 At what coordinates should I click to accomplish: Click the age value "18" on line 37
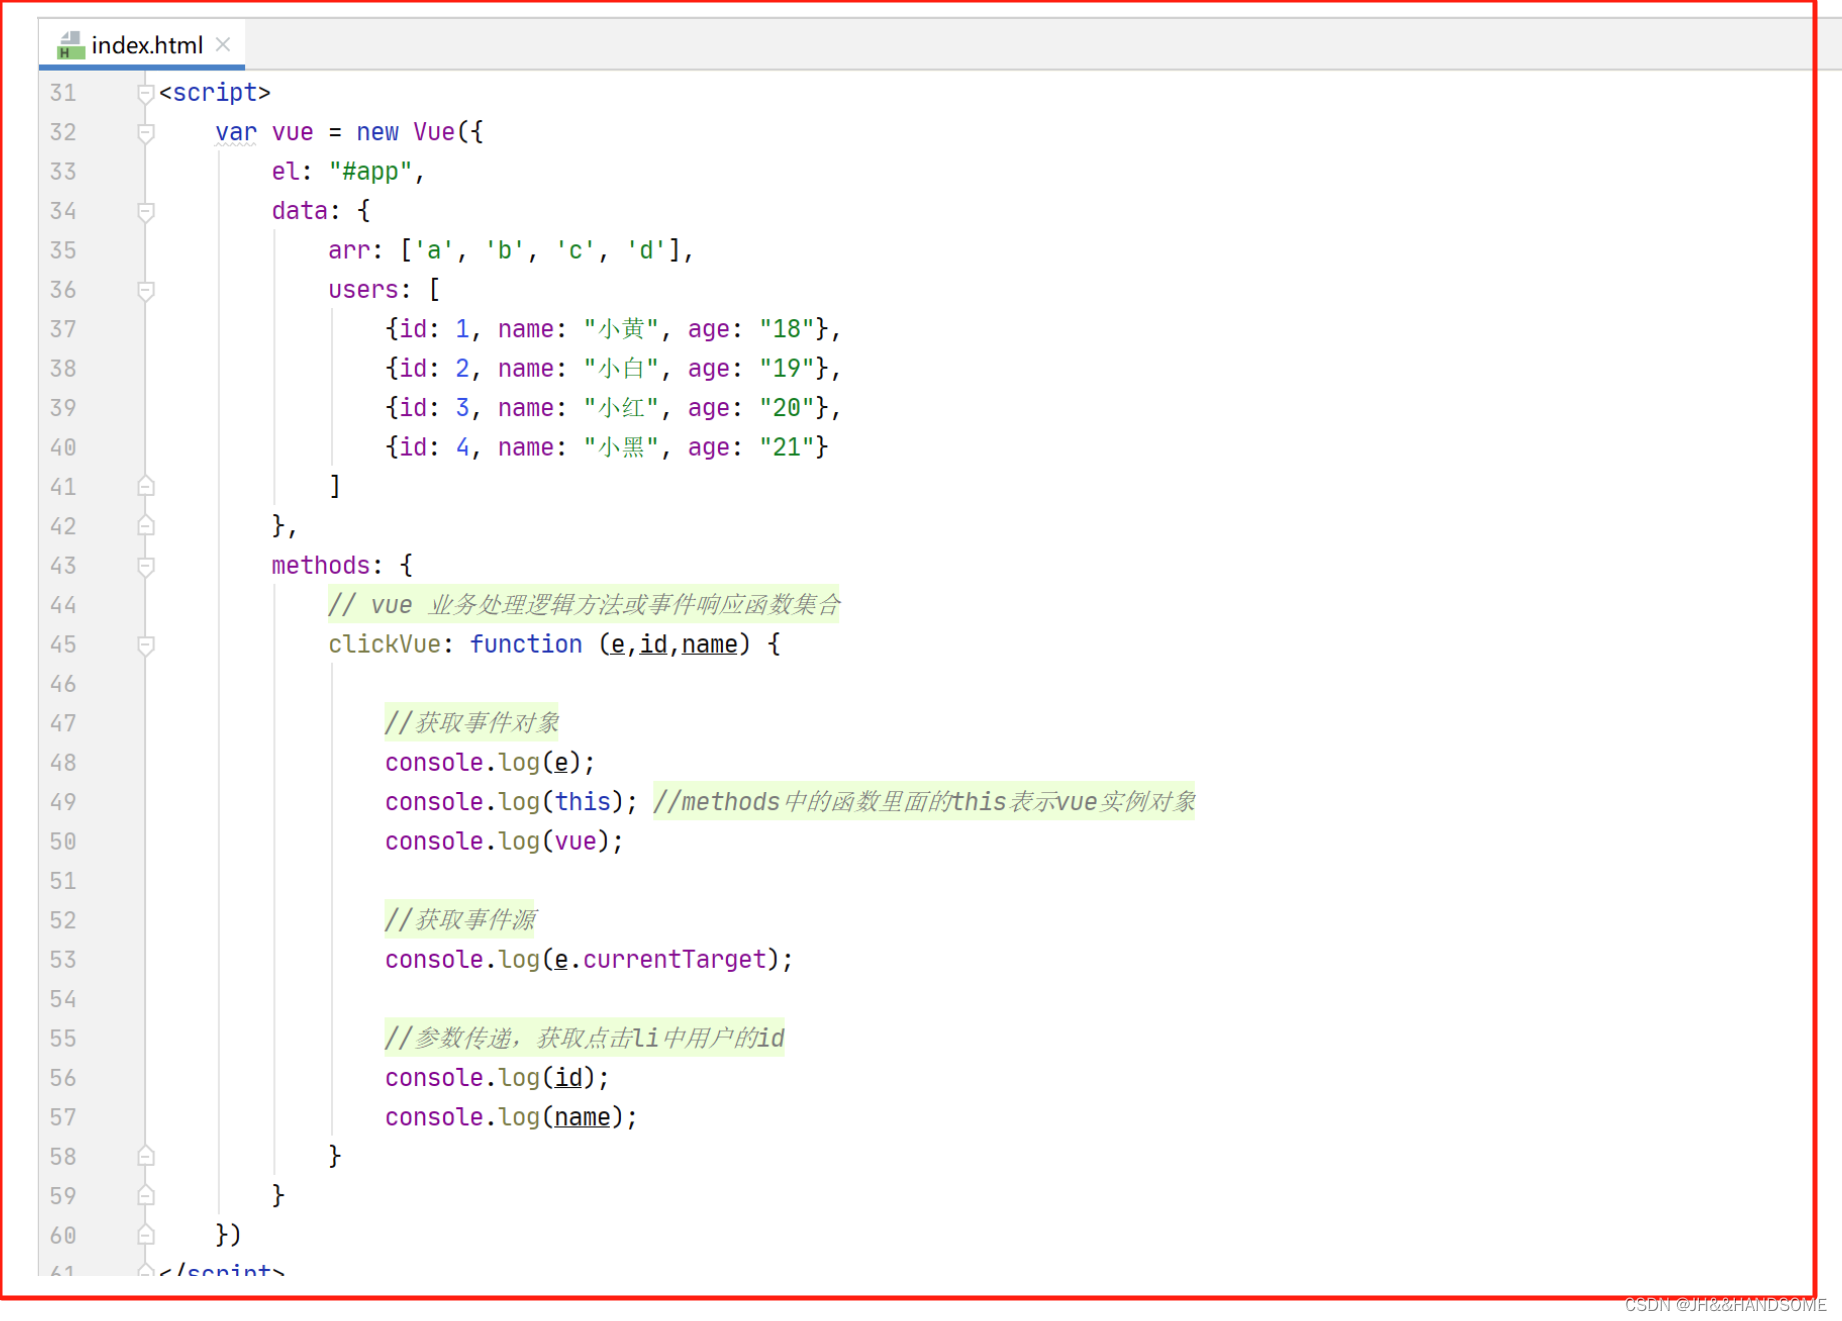point(787,329)
